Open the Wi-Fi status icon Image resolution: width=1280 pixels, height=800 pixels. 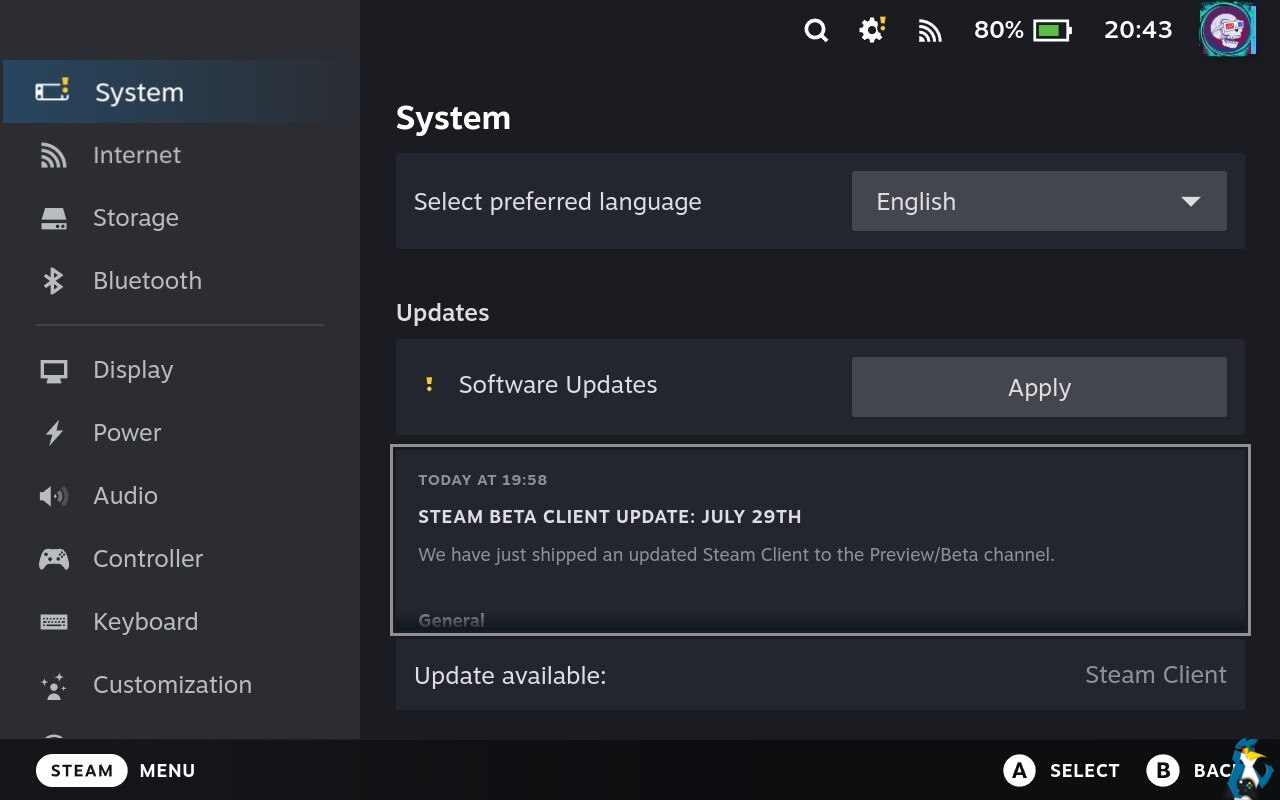(930, 32)
